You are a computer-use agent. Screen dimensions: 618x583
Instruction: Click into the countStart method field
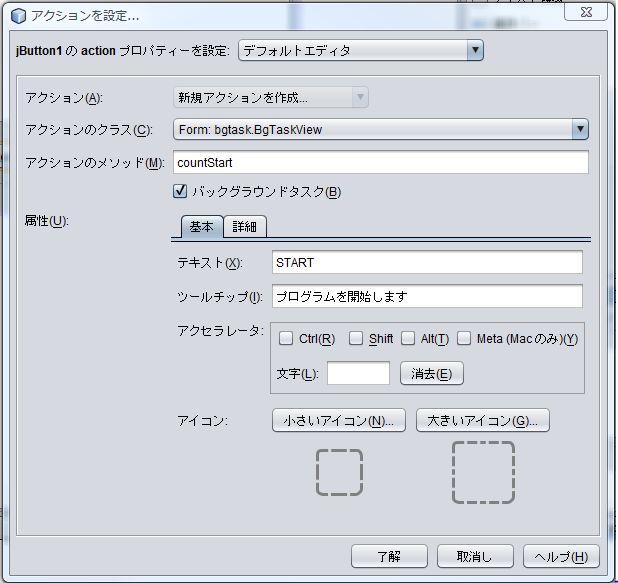coord(380,162)
